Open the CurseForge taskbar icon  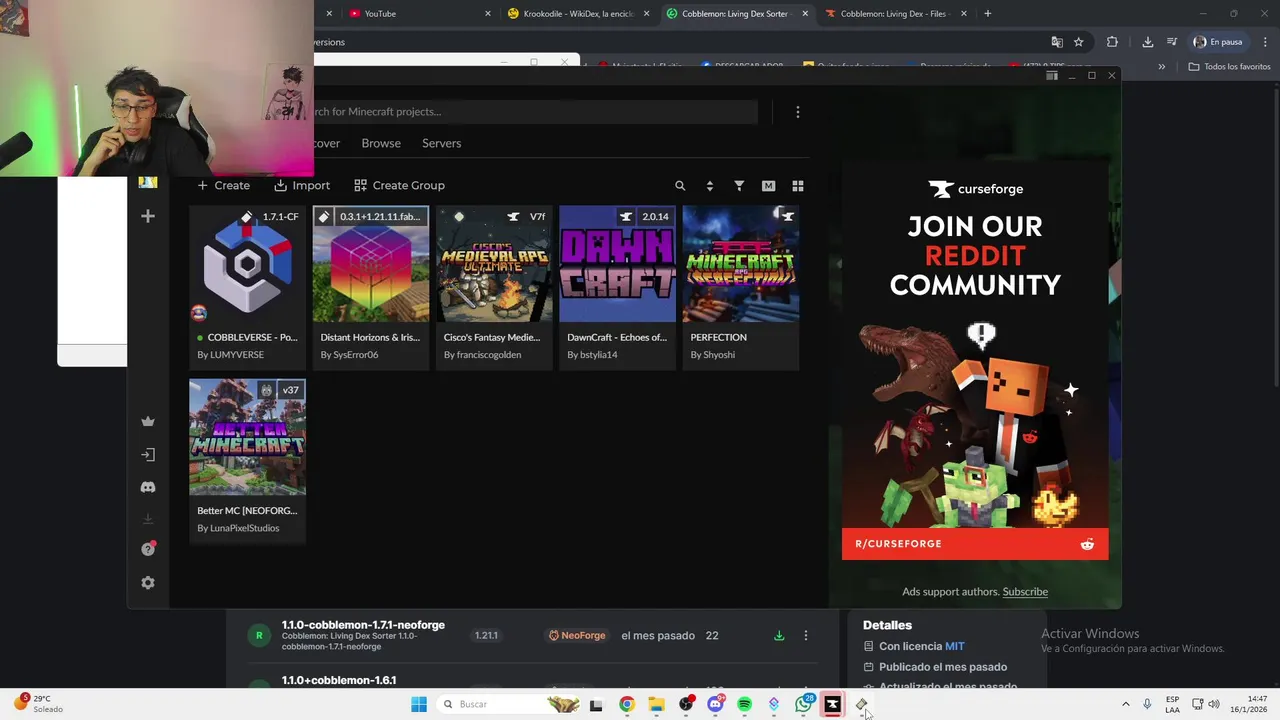(x=832, y=704)
